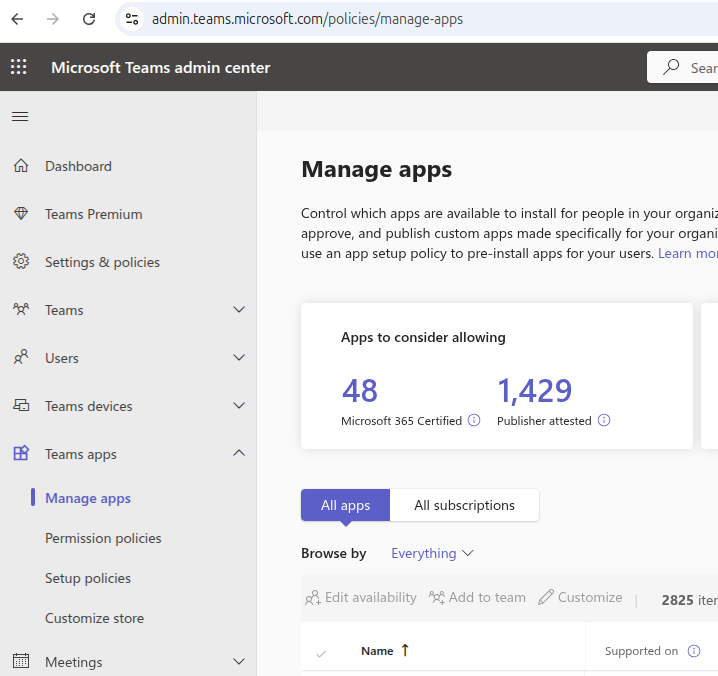Collapse the Teams apps section chevron

[239, 453]
